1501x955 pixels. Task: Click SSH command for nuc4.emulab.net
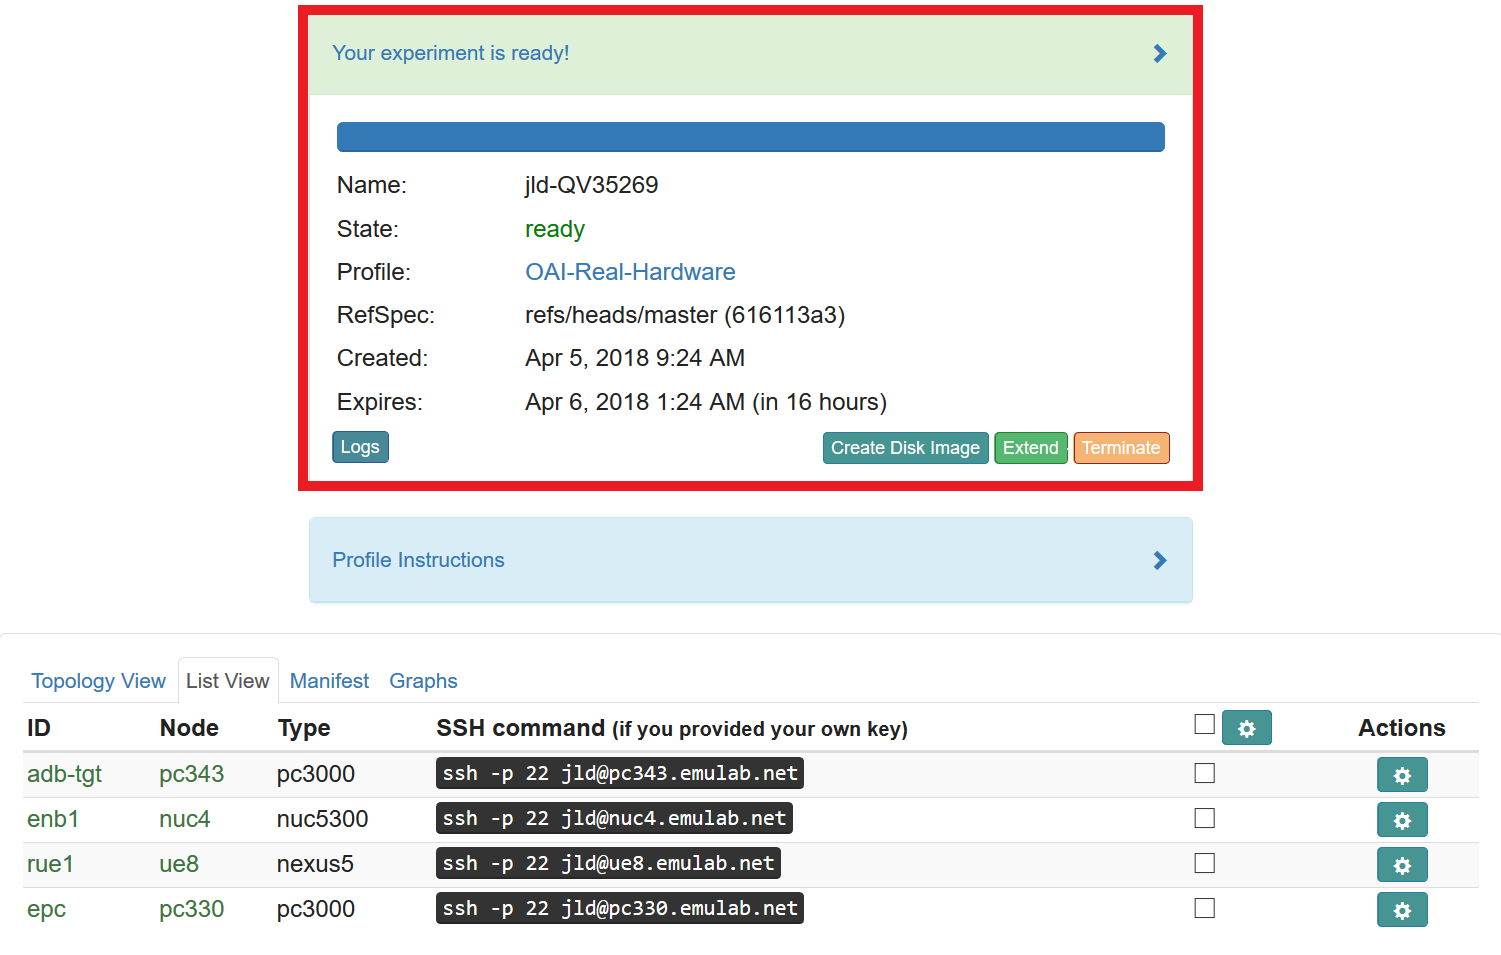614,818
